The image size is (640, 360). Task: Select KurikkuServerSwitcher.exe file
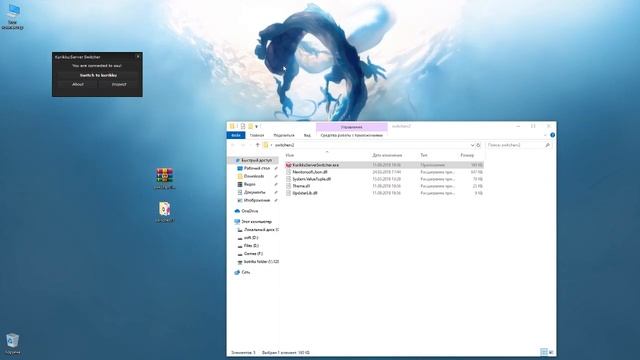pyautogui.click(x=384, y=165)
